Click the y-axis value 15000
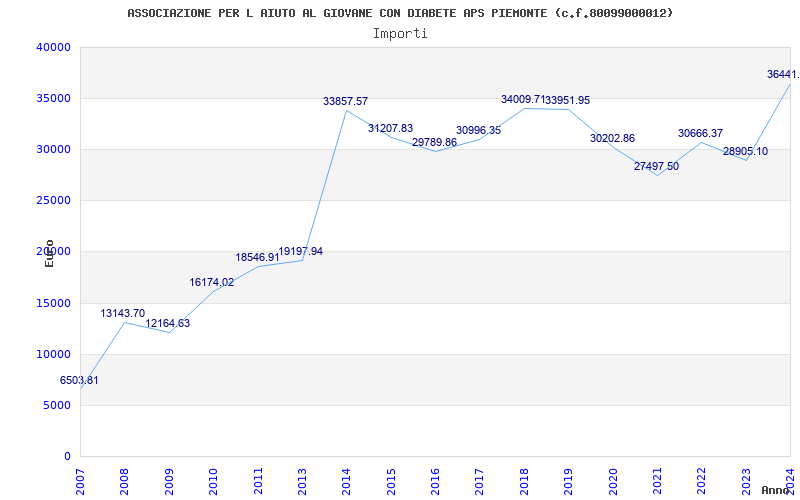 coord(53,304)
